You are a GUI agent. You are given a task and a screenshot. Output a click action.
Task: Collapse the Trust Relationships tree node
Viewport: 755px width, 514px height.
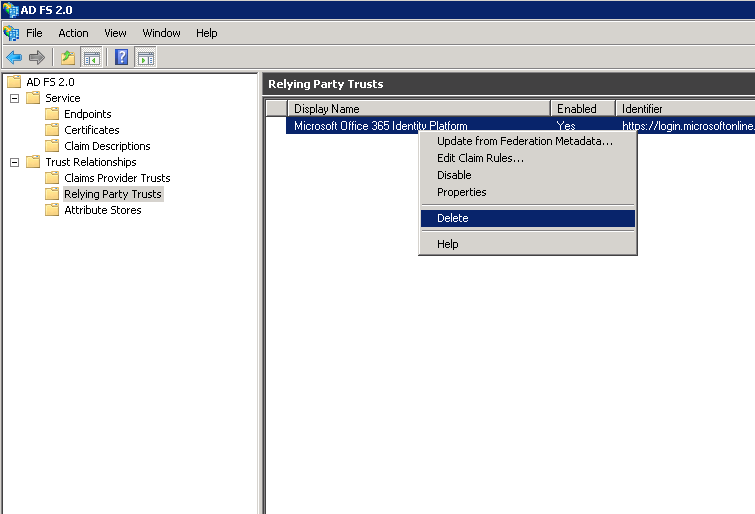(x=14, y=162)
